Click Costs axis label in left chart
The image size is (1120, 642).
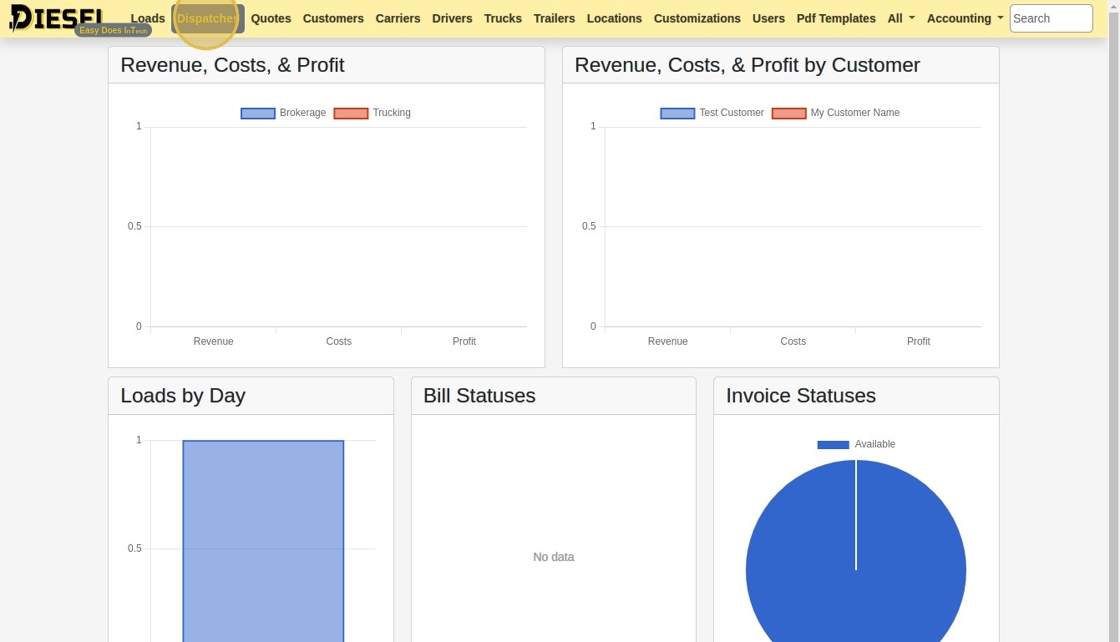339,341
